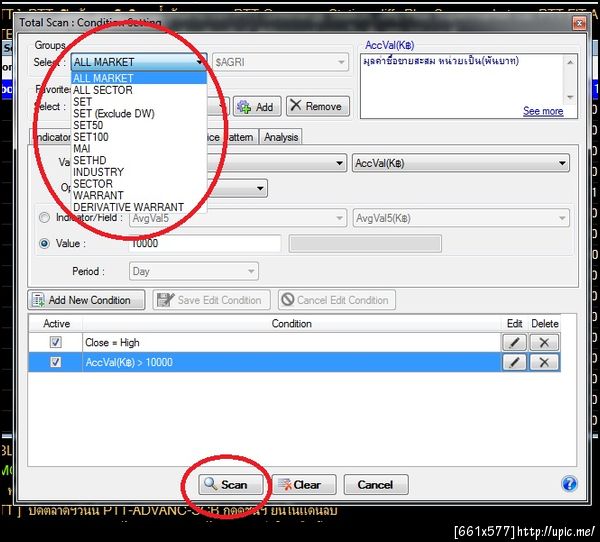Select the Value radio button

coord(44,243)
